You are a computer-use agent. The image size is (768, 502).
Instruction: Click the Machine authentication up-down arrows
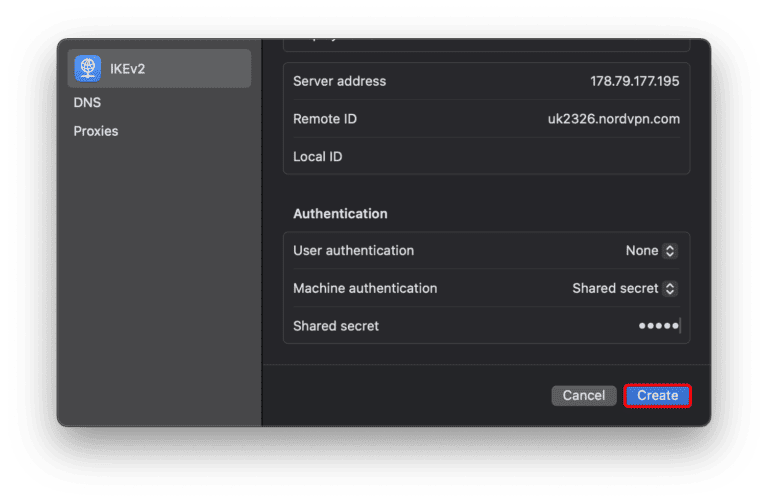coord(670,288)
